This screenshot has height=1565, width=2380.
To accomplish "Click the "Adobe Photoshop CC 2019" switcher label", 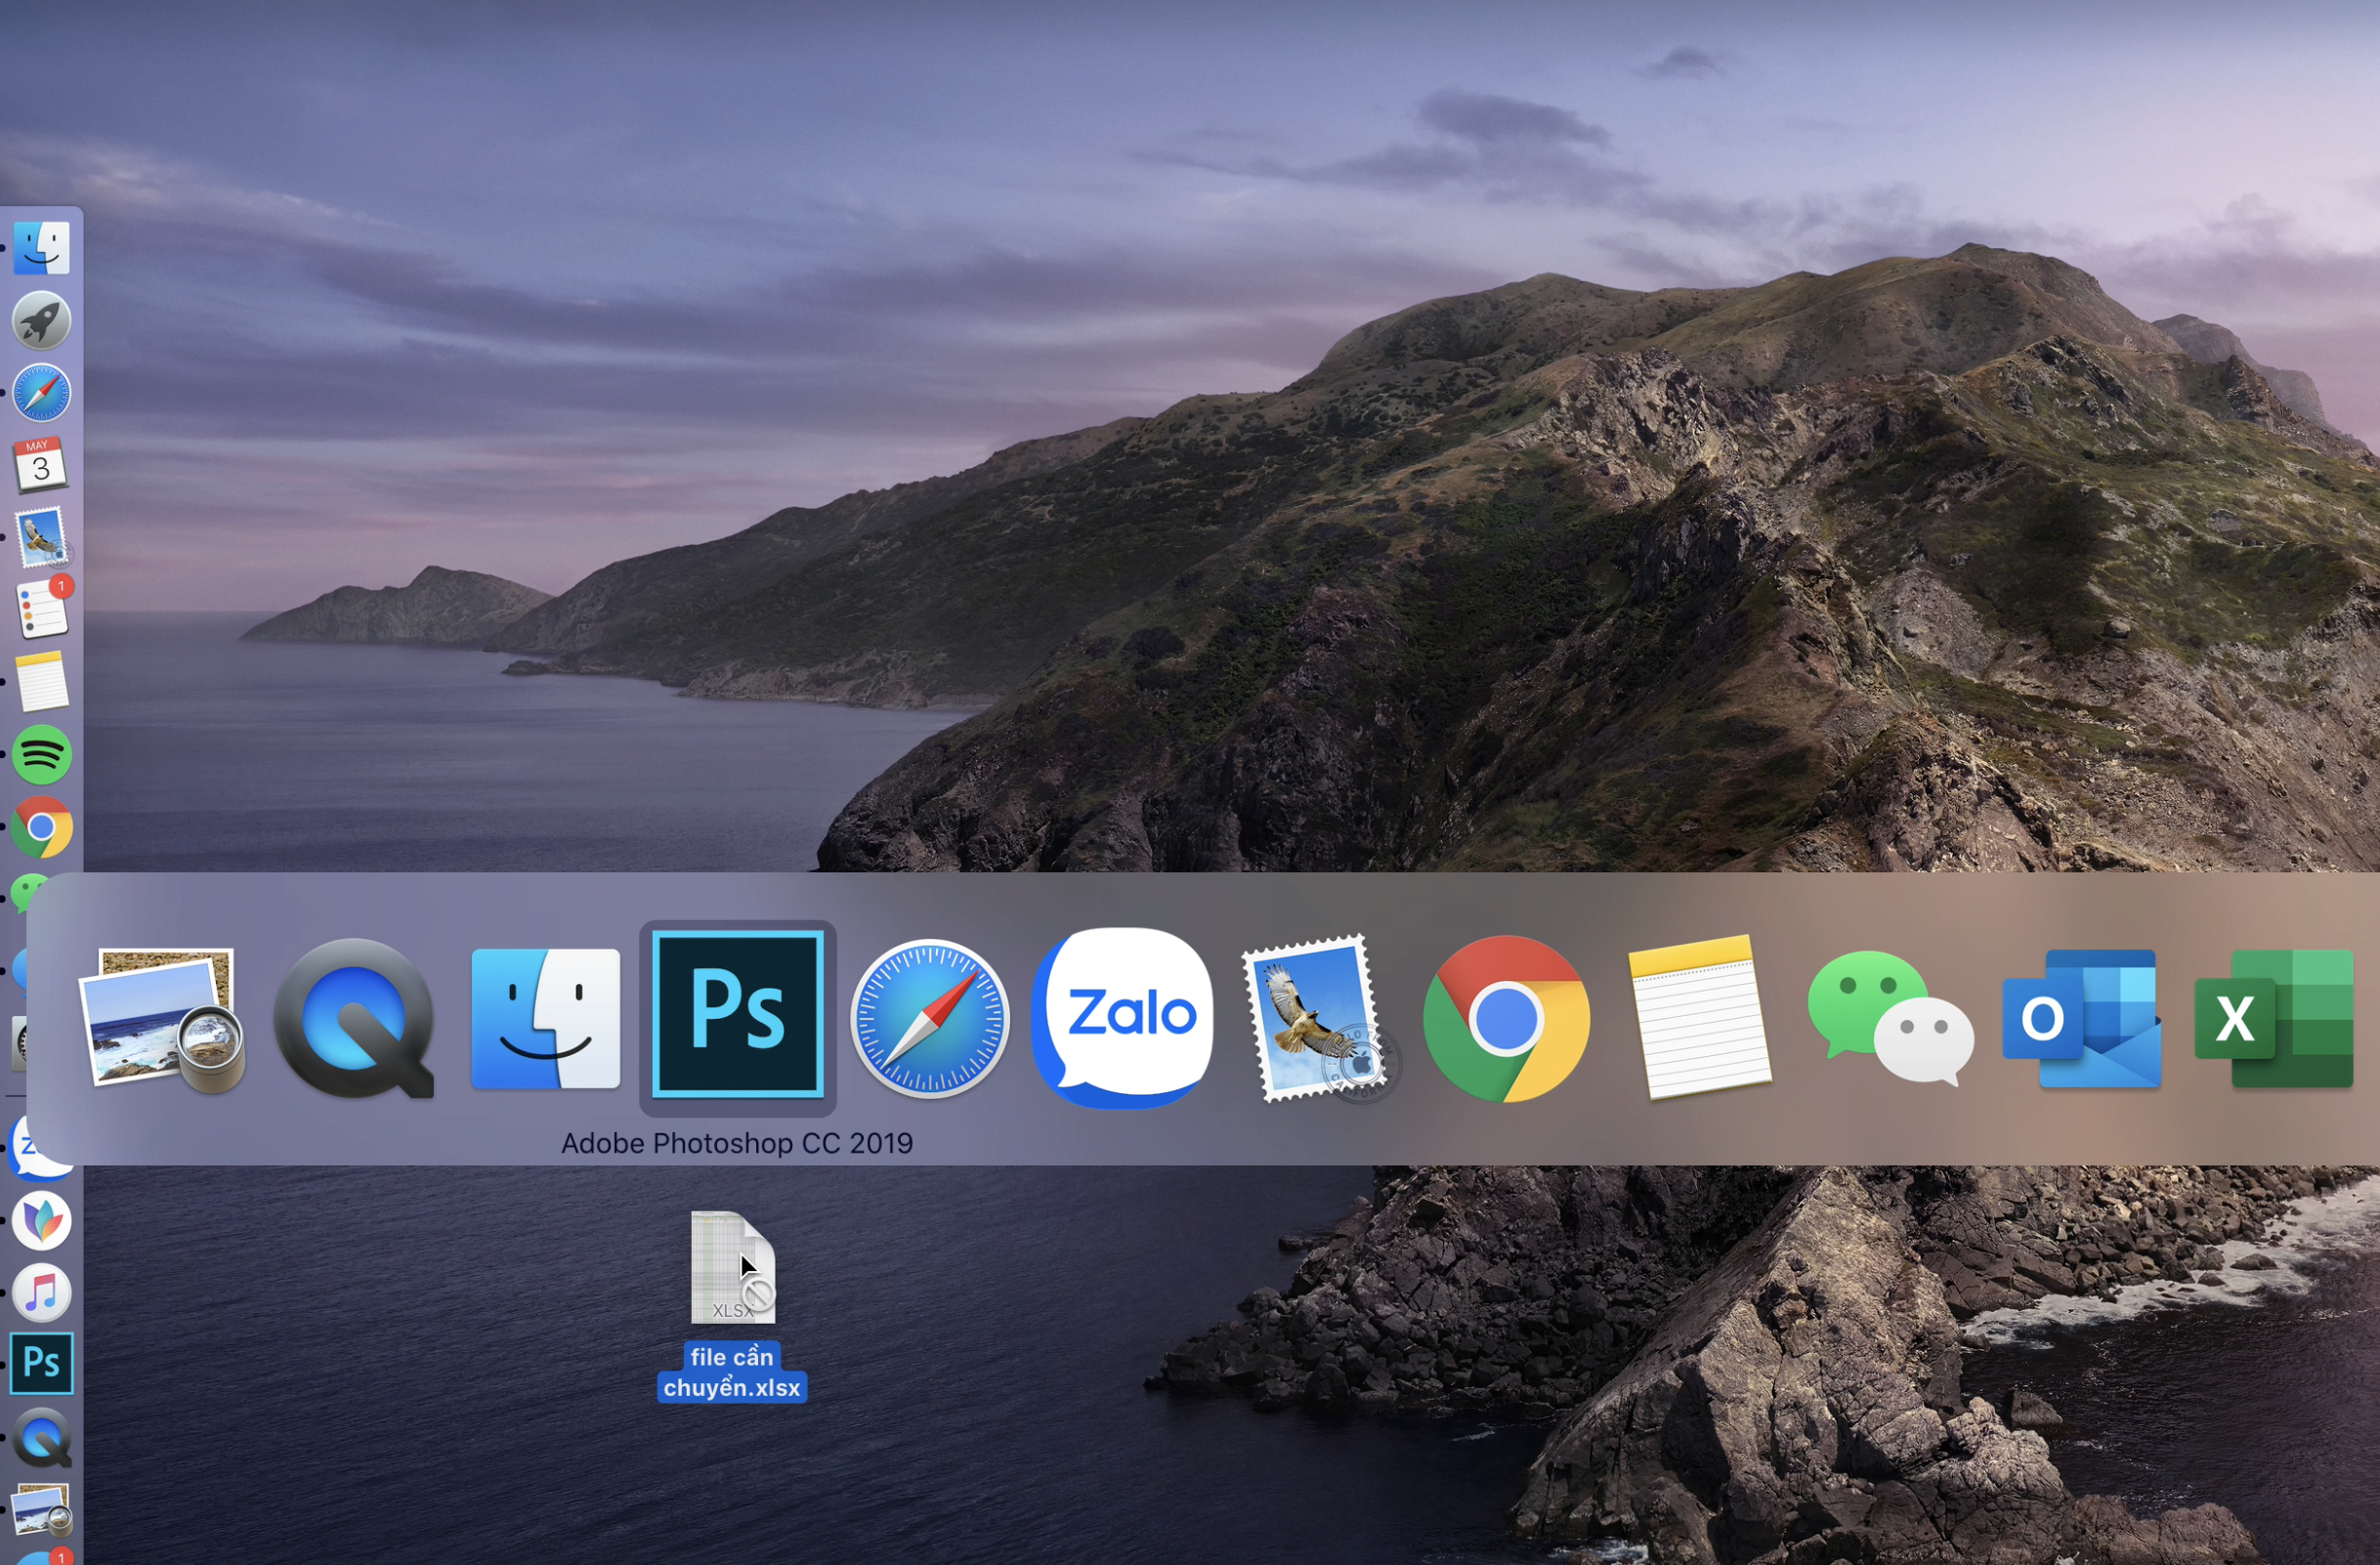I will point(737,1143).
